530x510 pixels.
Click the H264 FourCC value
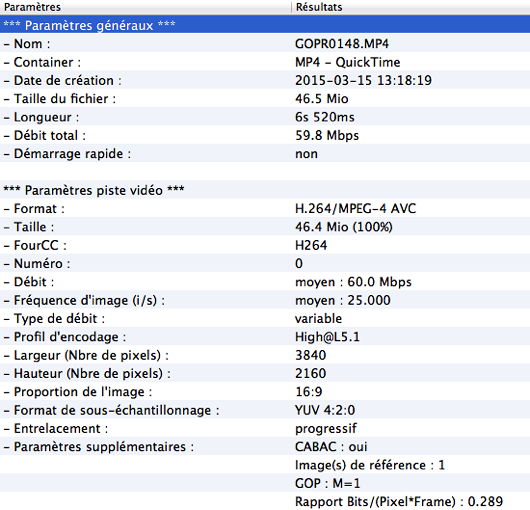click(311, 245)
